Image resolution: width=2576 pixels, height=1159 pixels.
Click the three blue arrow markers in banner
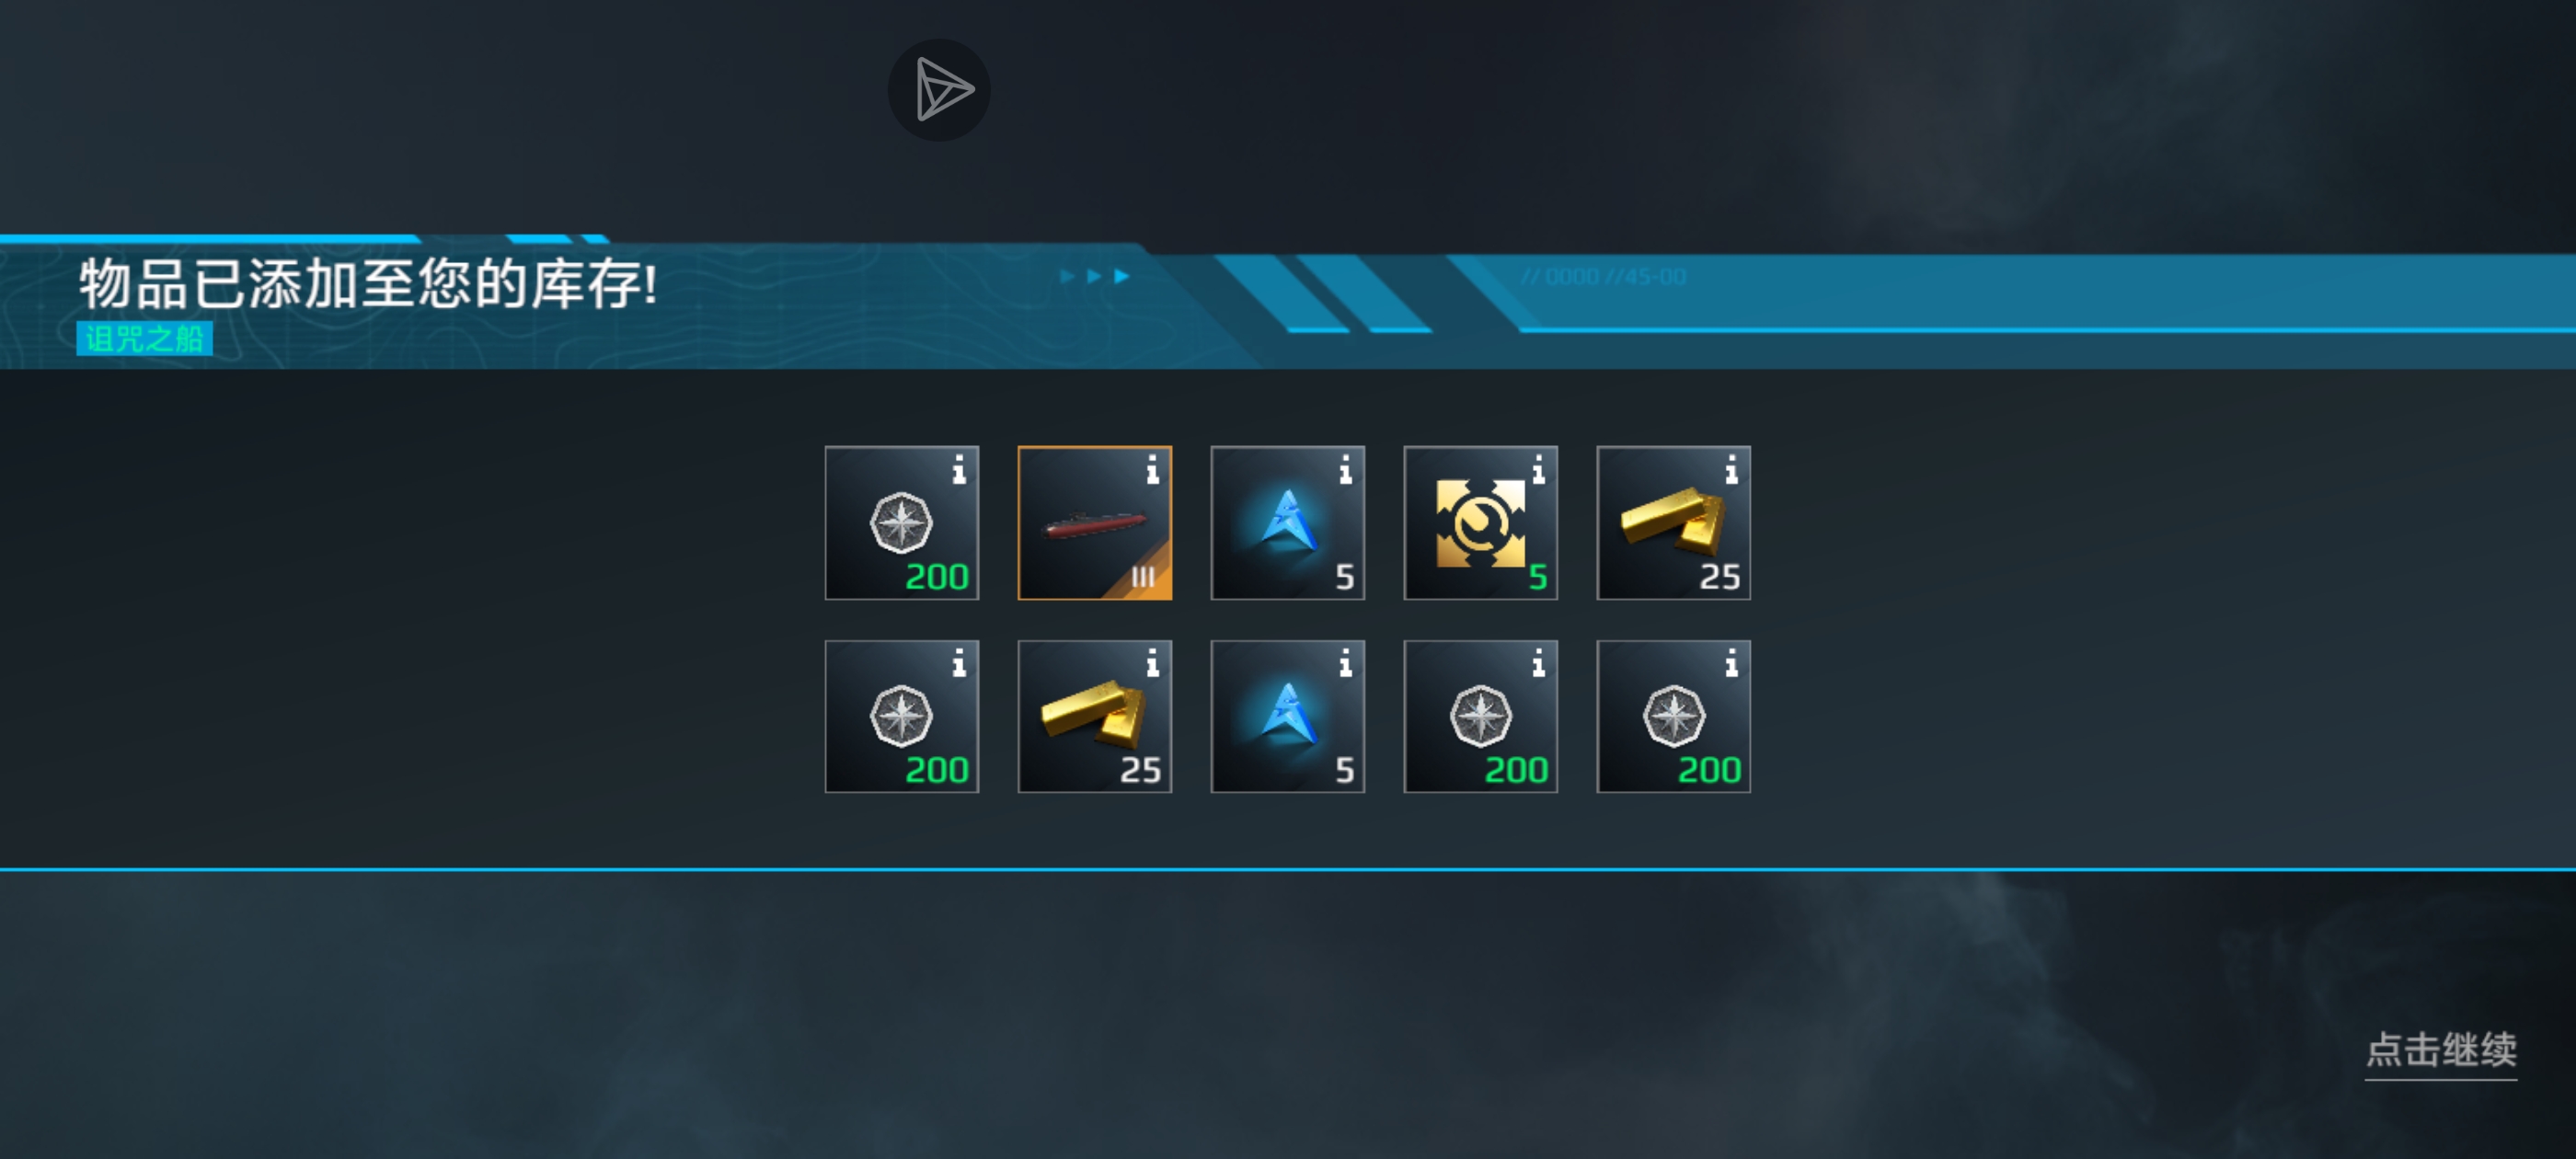[x=1095, y=276]
